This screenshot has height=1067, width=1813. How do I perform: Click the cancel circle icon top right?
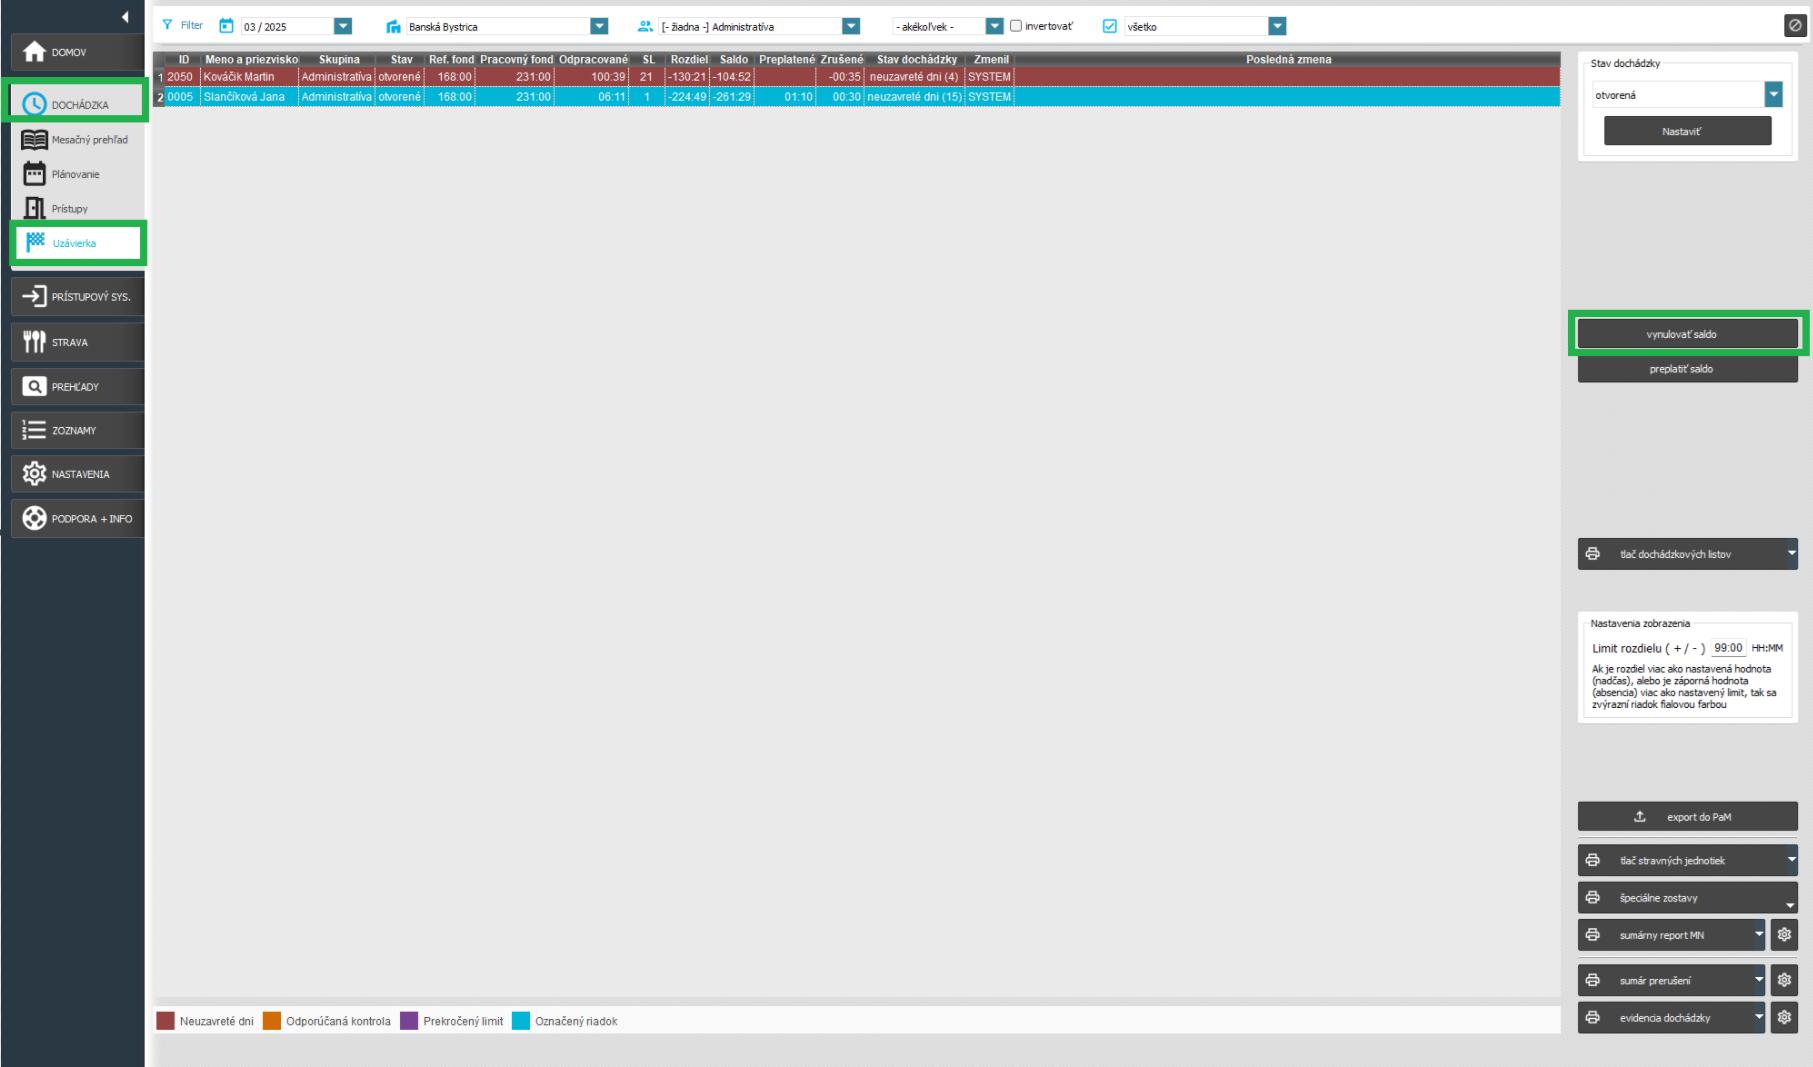coord(1794,27)
